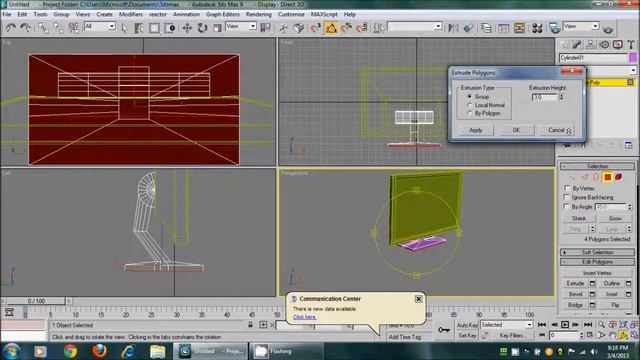This screenshot has height=360, width=640.
Task: Open the Modifier List dropdown
Action: point(633,70)
